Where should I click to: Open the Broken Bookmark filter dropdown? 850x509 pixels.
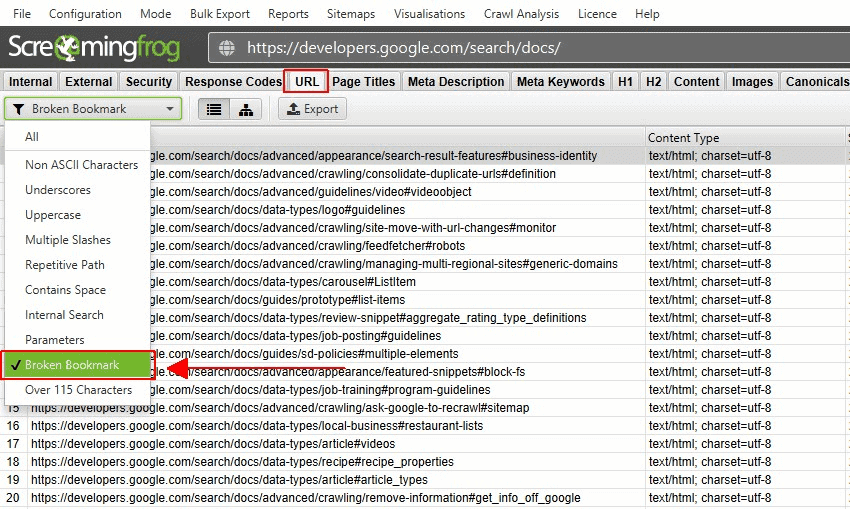tap(93, 109)
